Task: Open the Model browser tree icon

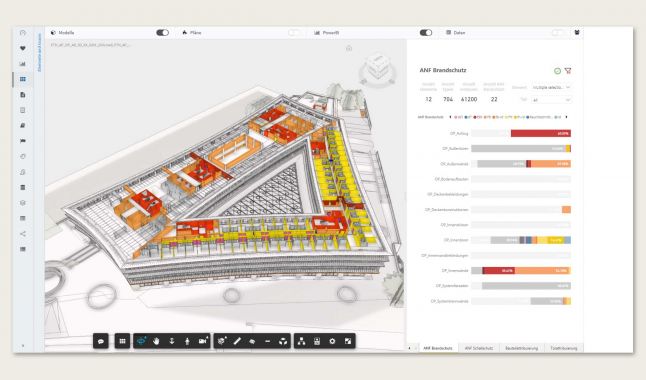Action: point(302,341)
